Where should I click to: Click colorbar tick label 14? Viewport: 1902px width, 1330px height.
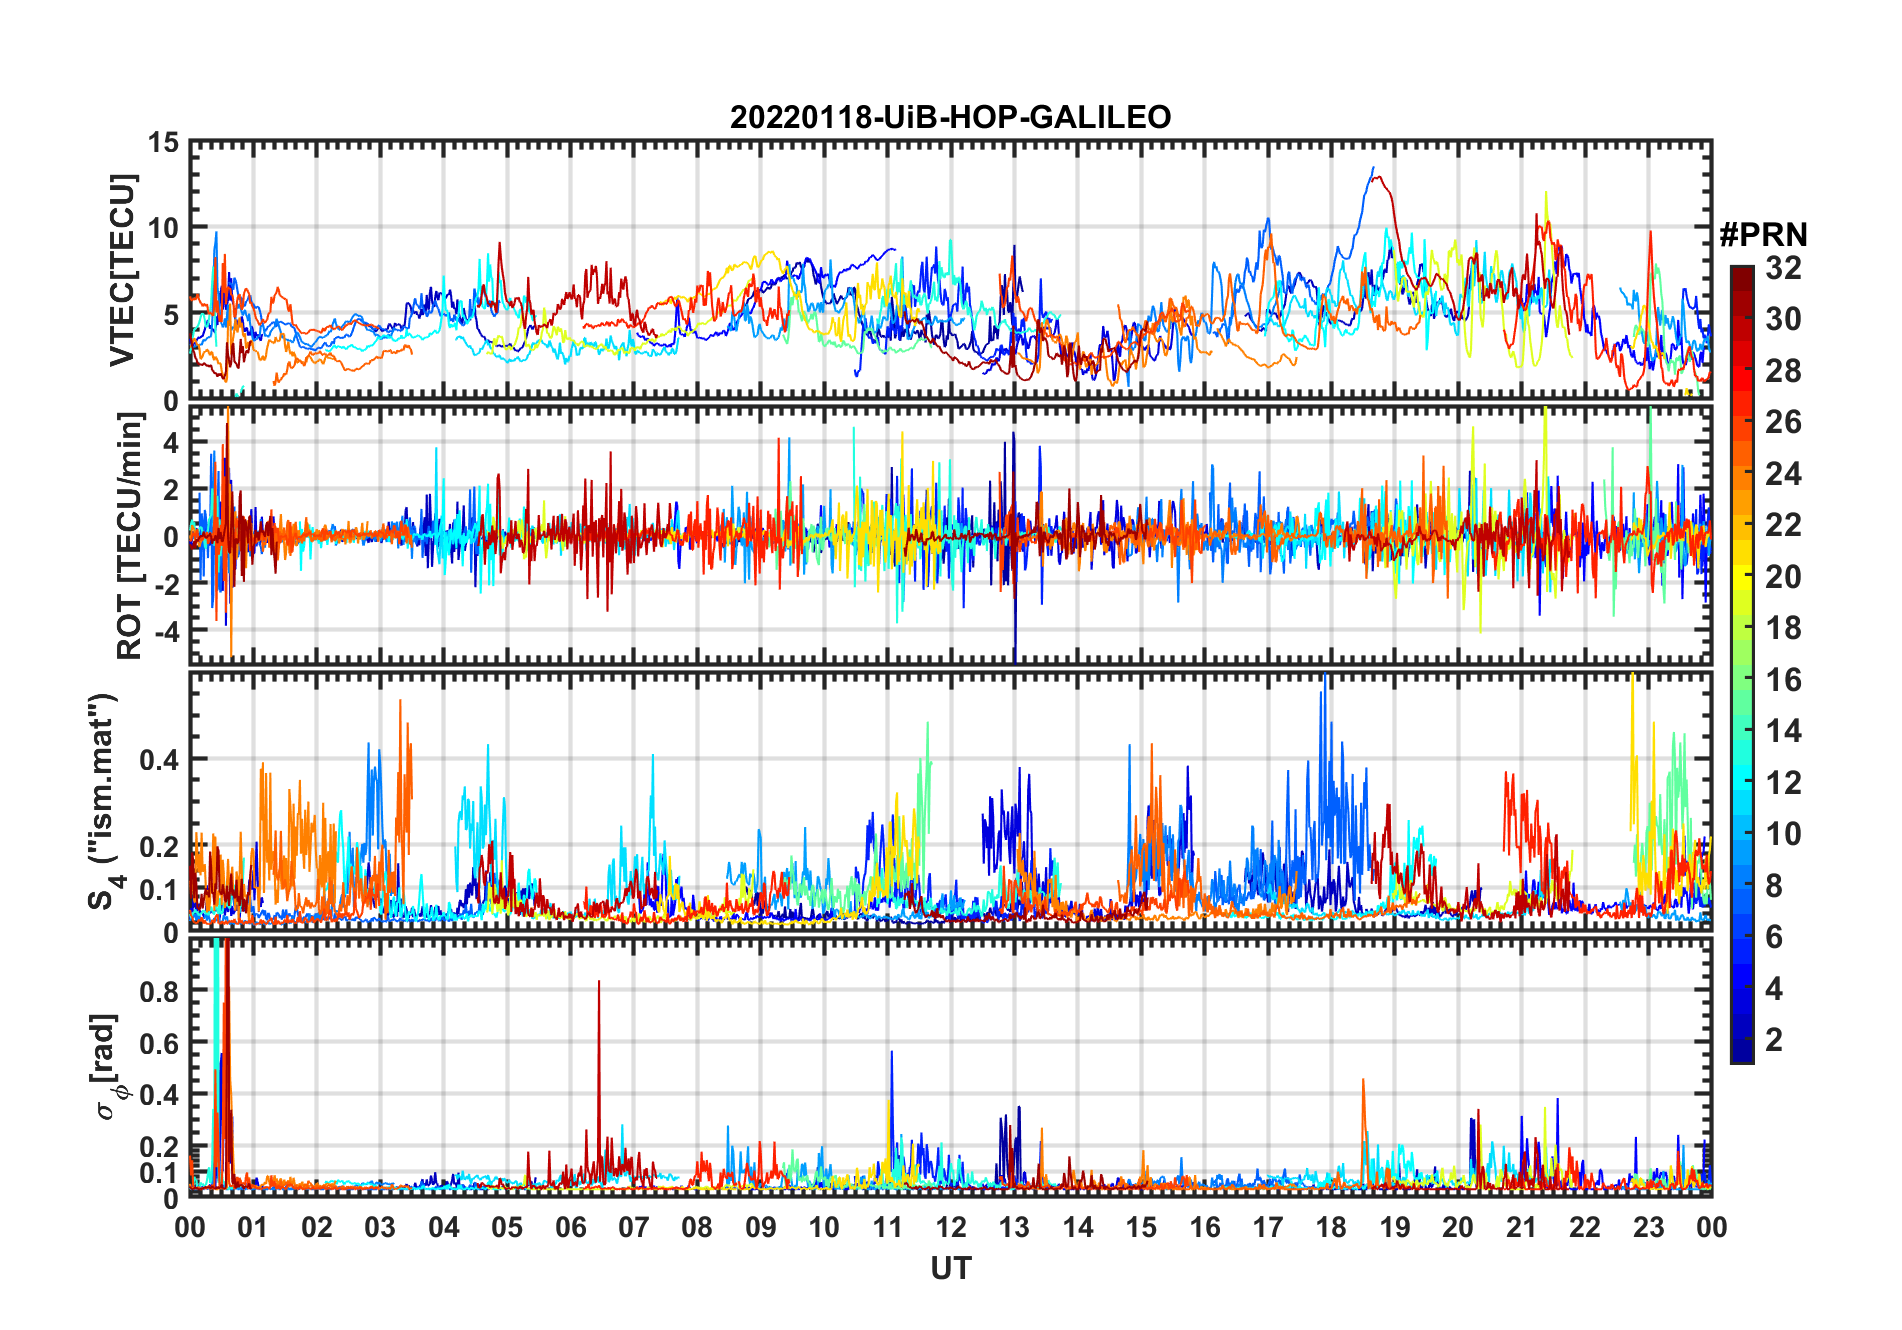point(1783,731)
